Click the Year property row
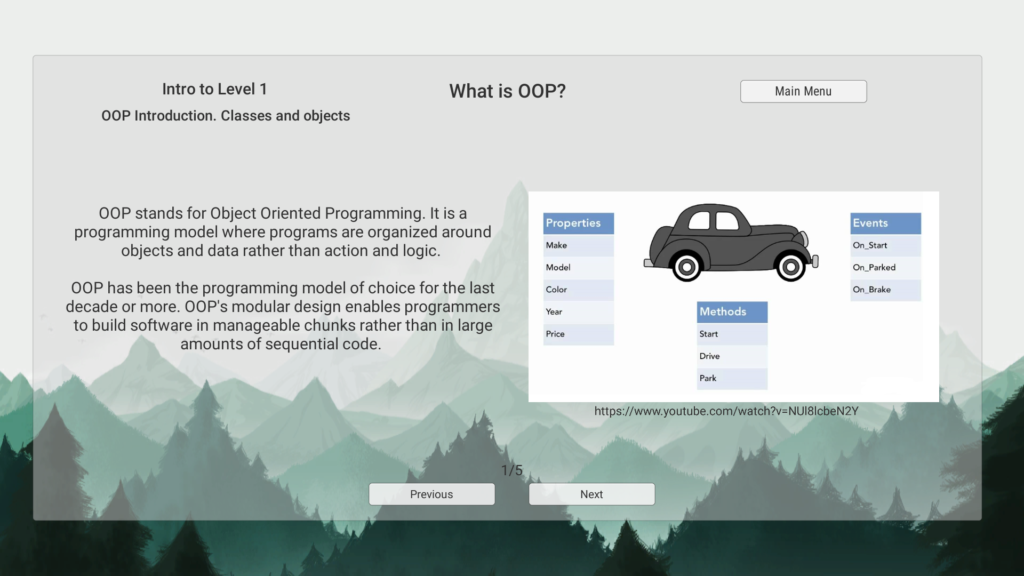The width and height of the screenshot is (1024, 576). coord(578,312)
